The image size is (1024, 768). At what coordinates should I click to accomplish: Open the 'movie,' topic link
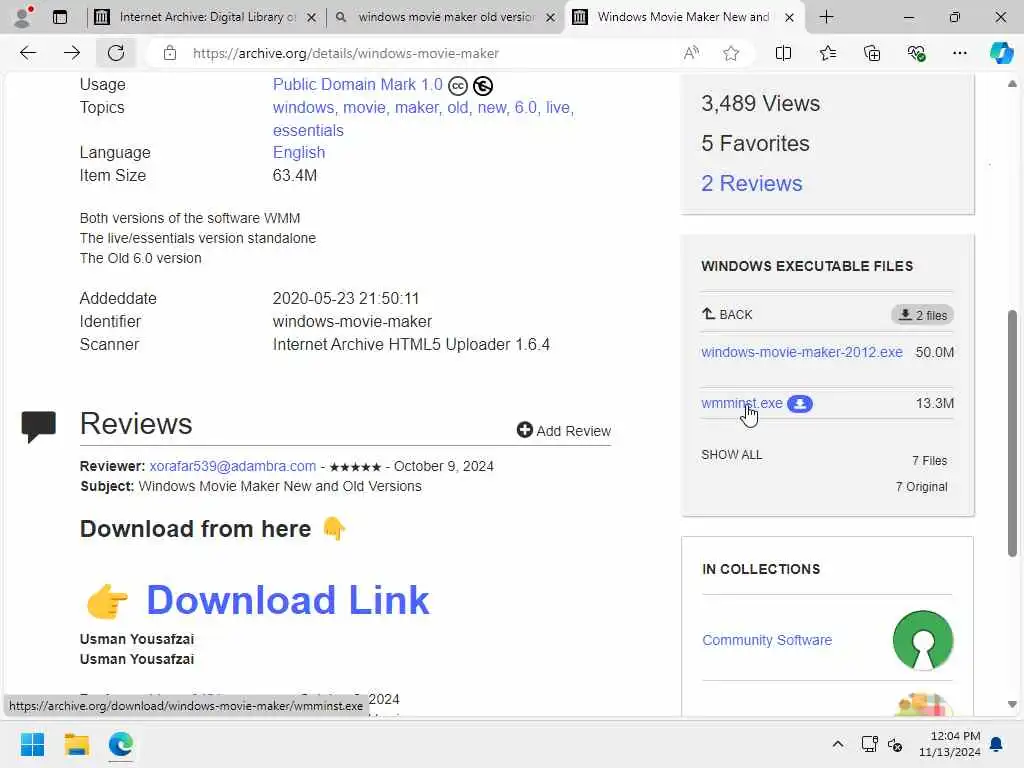pyautogui.click(x=364, y=108)
